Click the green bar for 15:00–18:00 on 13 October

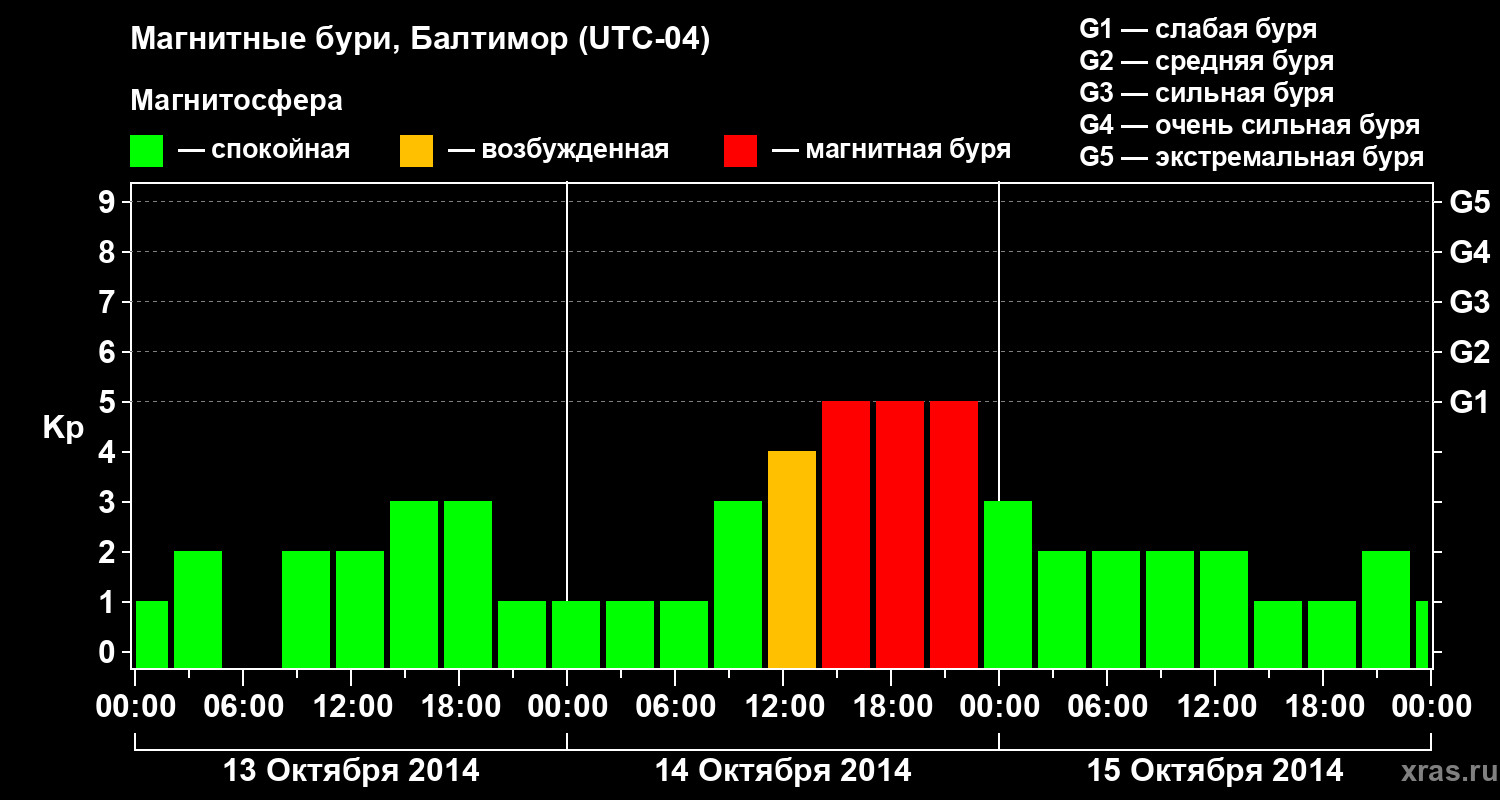click(x=414, y=584)
